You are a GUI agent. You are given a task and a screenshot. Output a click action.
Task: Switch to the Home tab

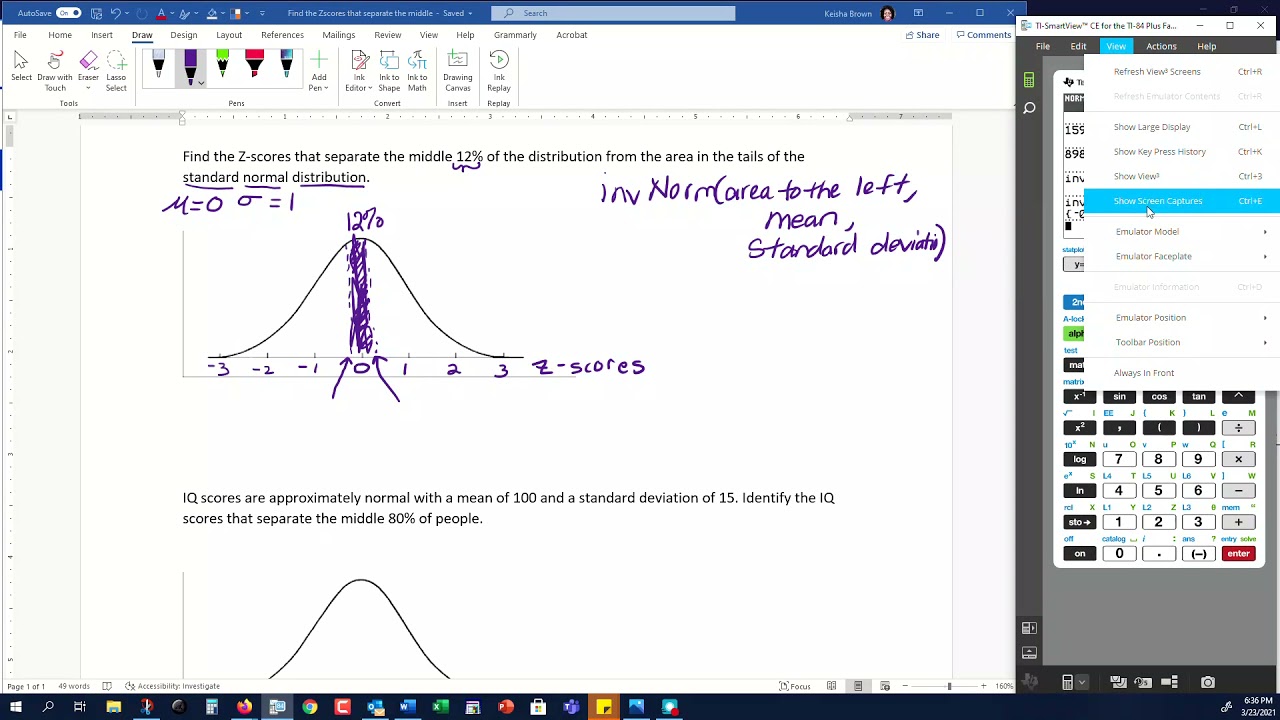tap(60, 35)
